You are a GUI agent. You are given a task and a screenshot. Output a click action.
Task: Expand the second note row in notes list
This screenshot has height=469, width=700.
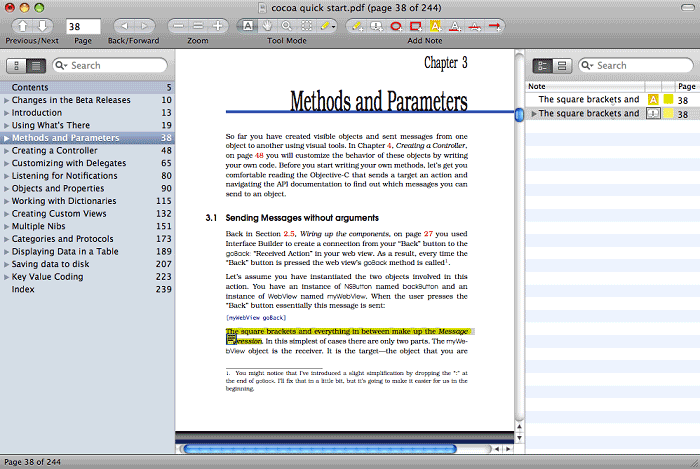click(533, 114)
